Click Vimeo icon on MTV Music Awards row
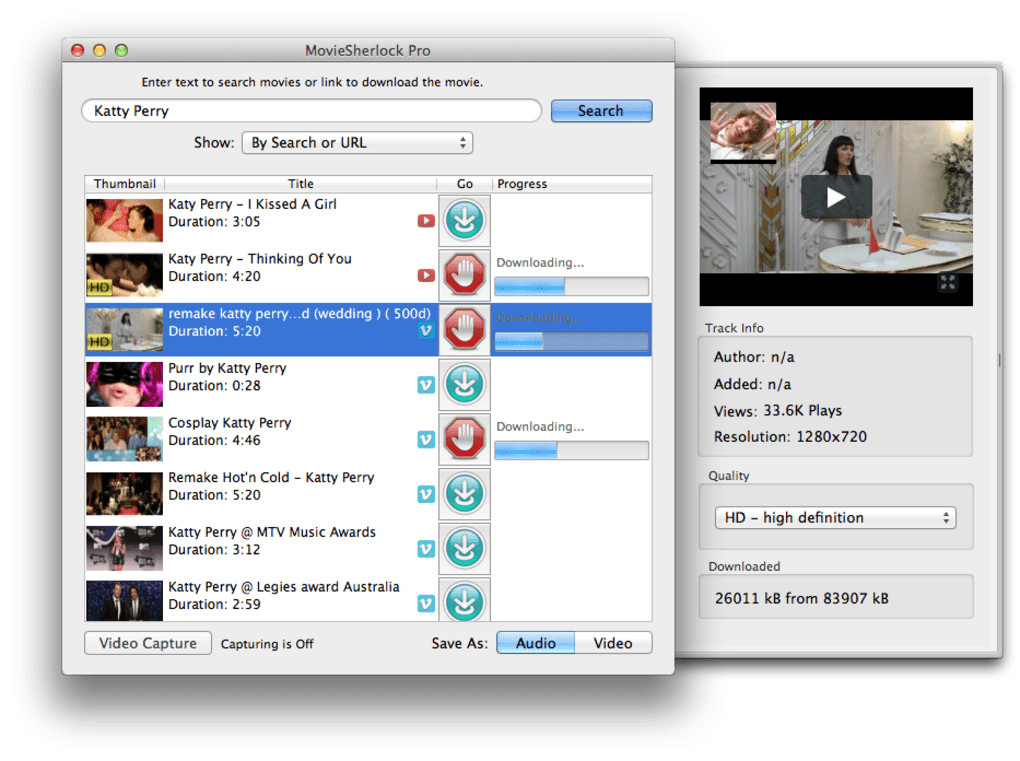1020x761 pixels. [x=426, y=549]
